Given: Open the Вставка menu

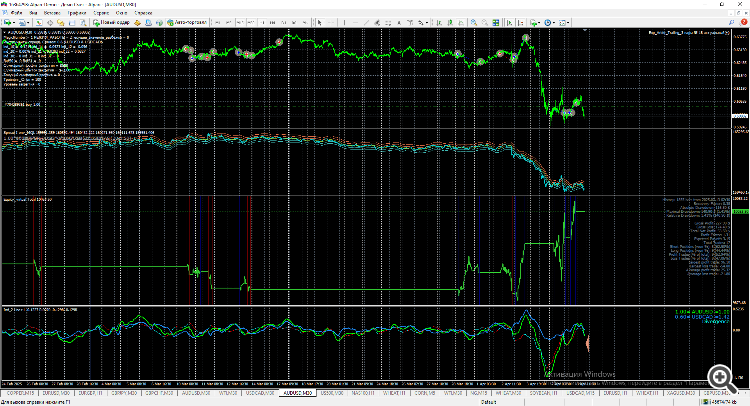Looking at the screenshot, I should pyautogui.click(x=52, y=13).
